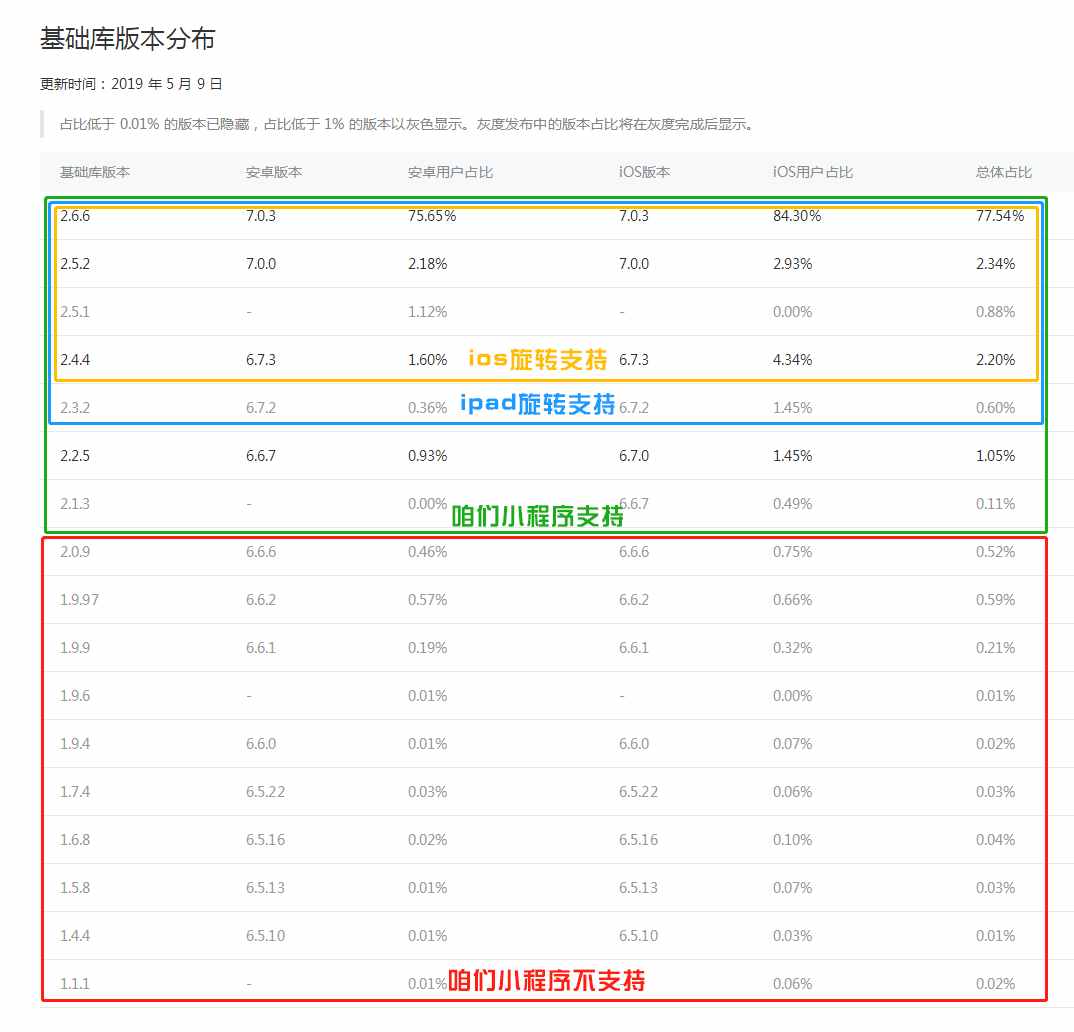Select base library version 1.4.4
Image resolution: width=1074 pixels, height=1032 pixels.
[75, 935]
